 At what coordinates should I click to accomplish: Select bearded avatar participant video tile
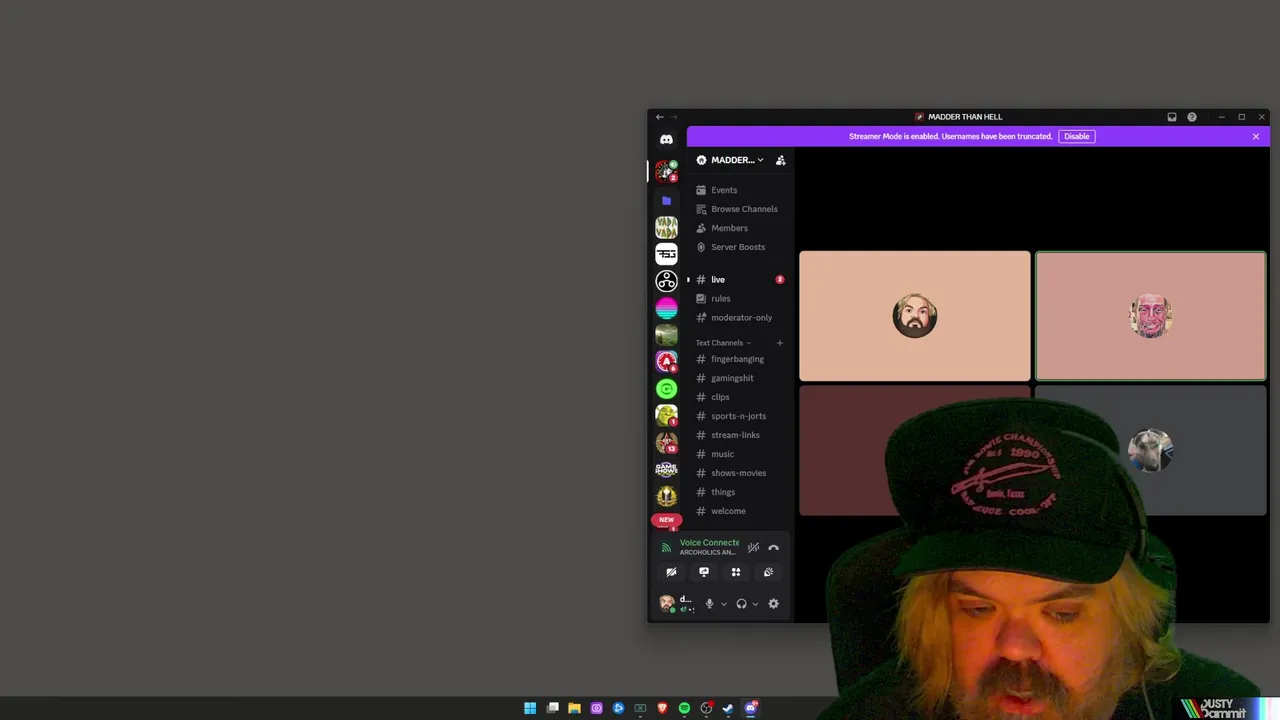(914, 316)
